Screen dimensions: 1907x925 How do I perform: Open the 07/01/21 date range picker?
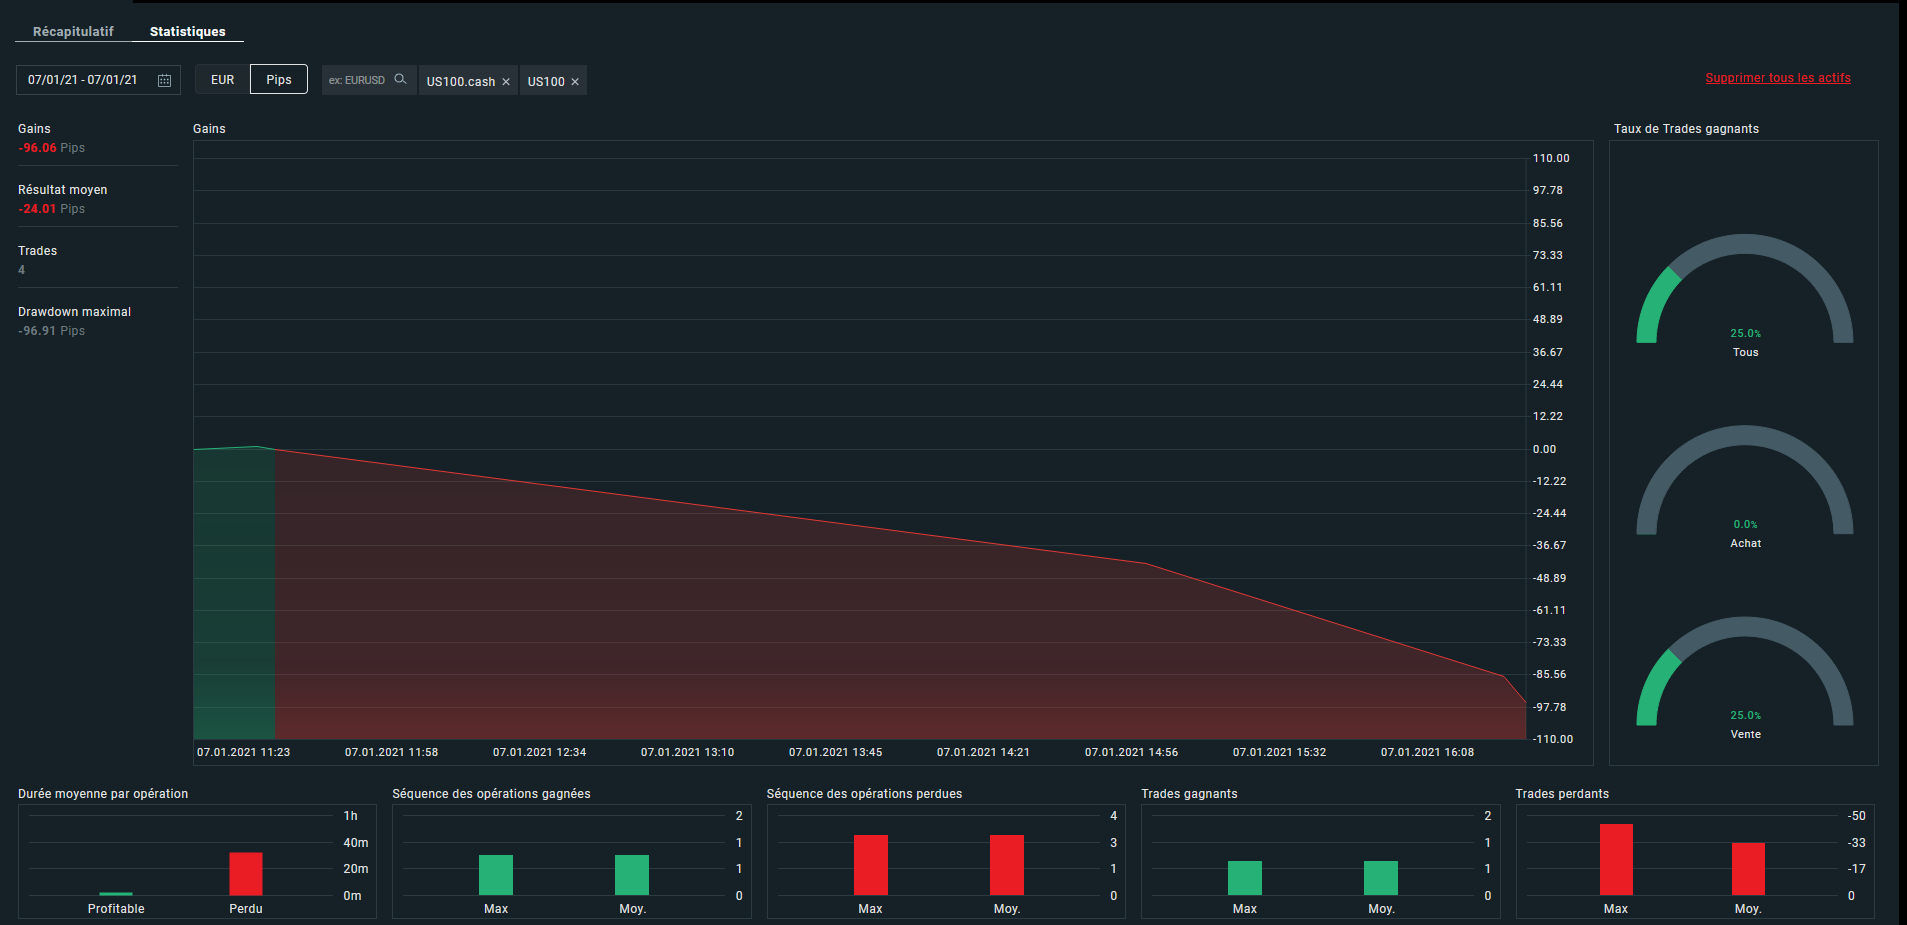tap(98, 80)
